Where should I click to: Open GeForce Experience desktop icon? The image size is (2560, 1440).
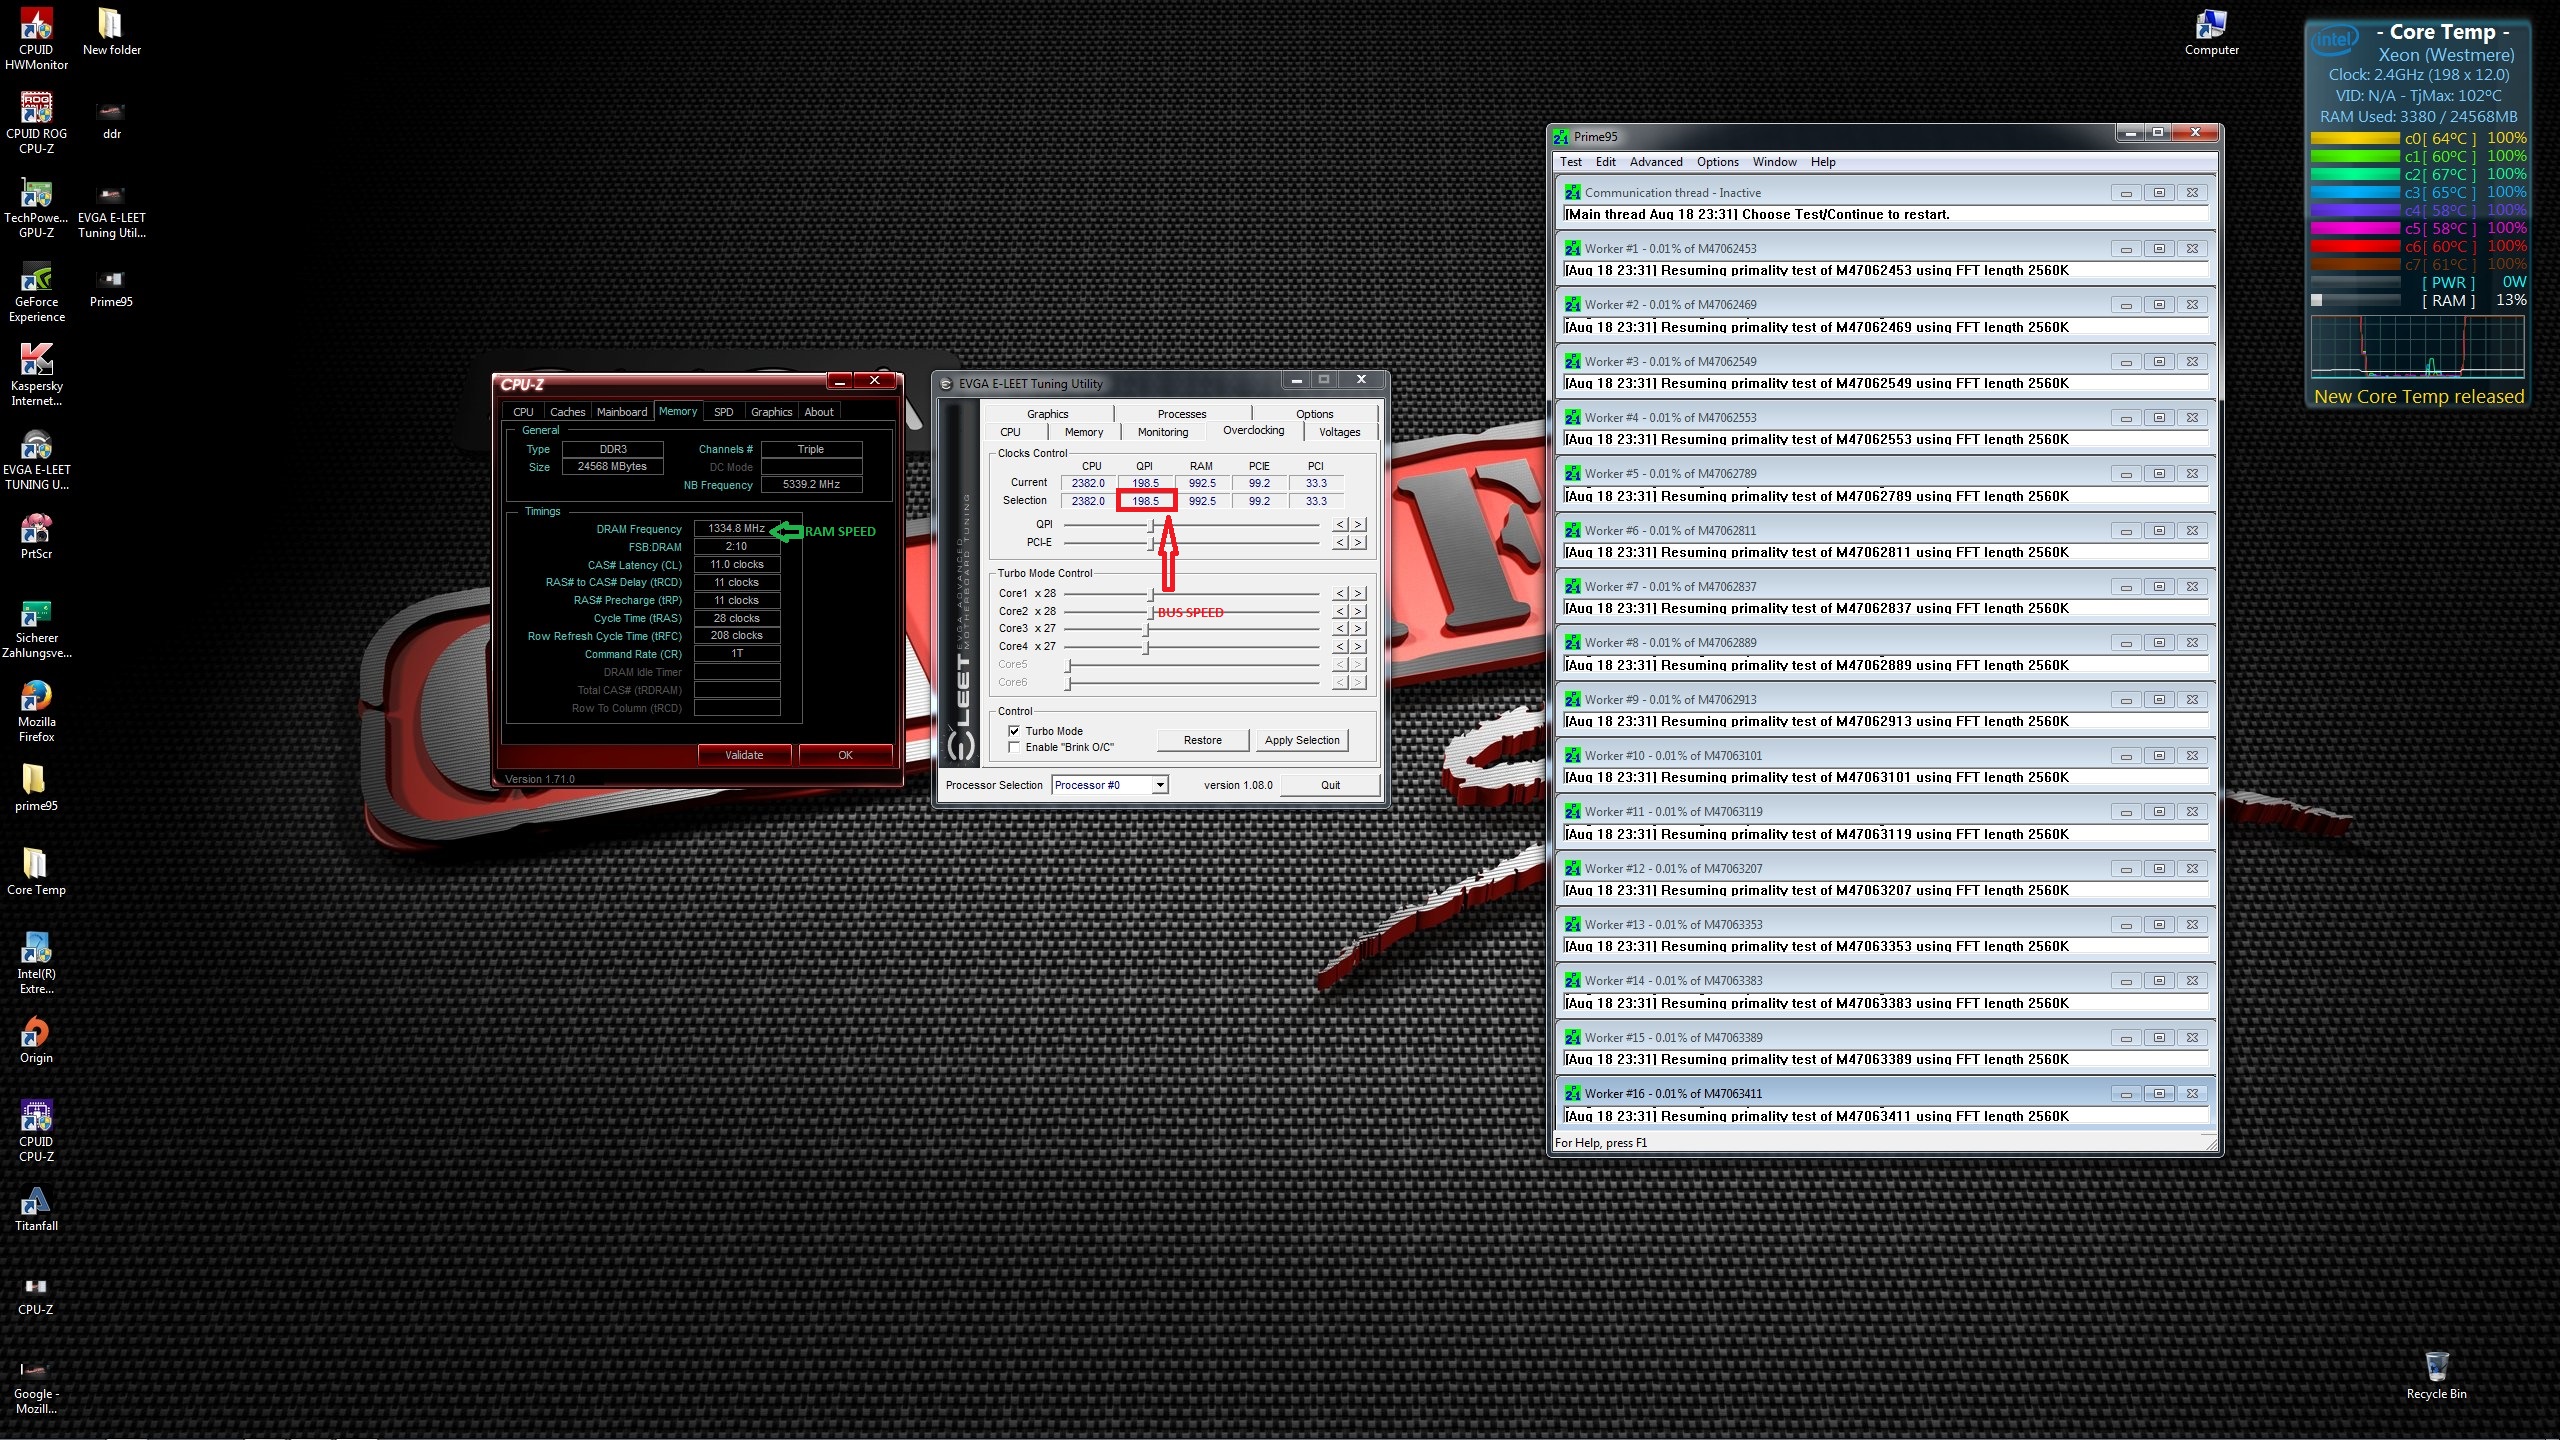pos(36,291)
